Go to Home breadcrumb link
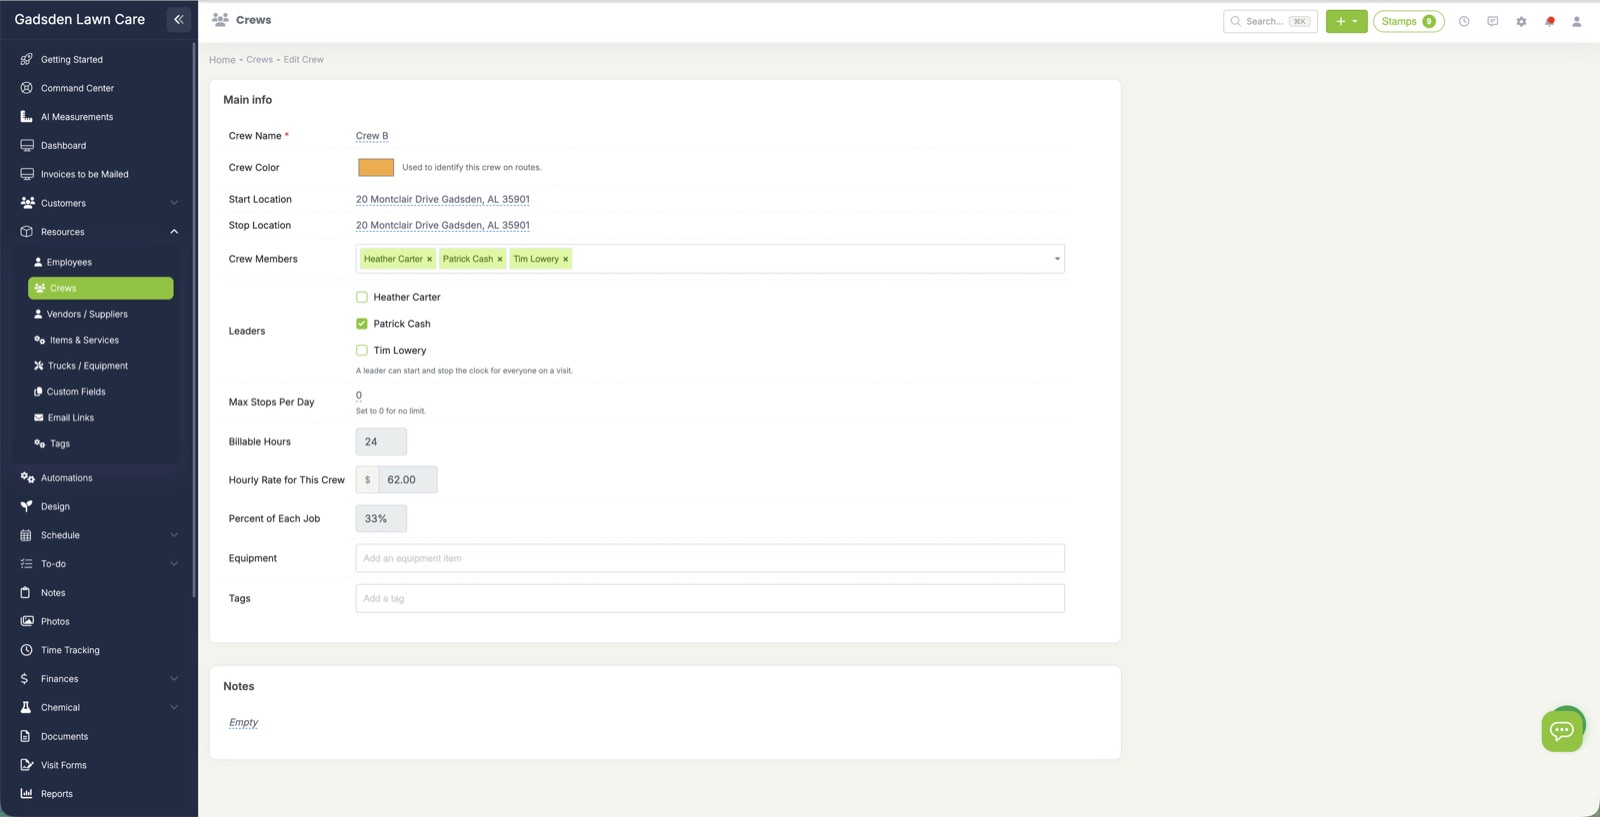The height and width of the screenshot is (817, 1600). [222, 60]
